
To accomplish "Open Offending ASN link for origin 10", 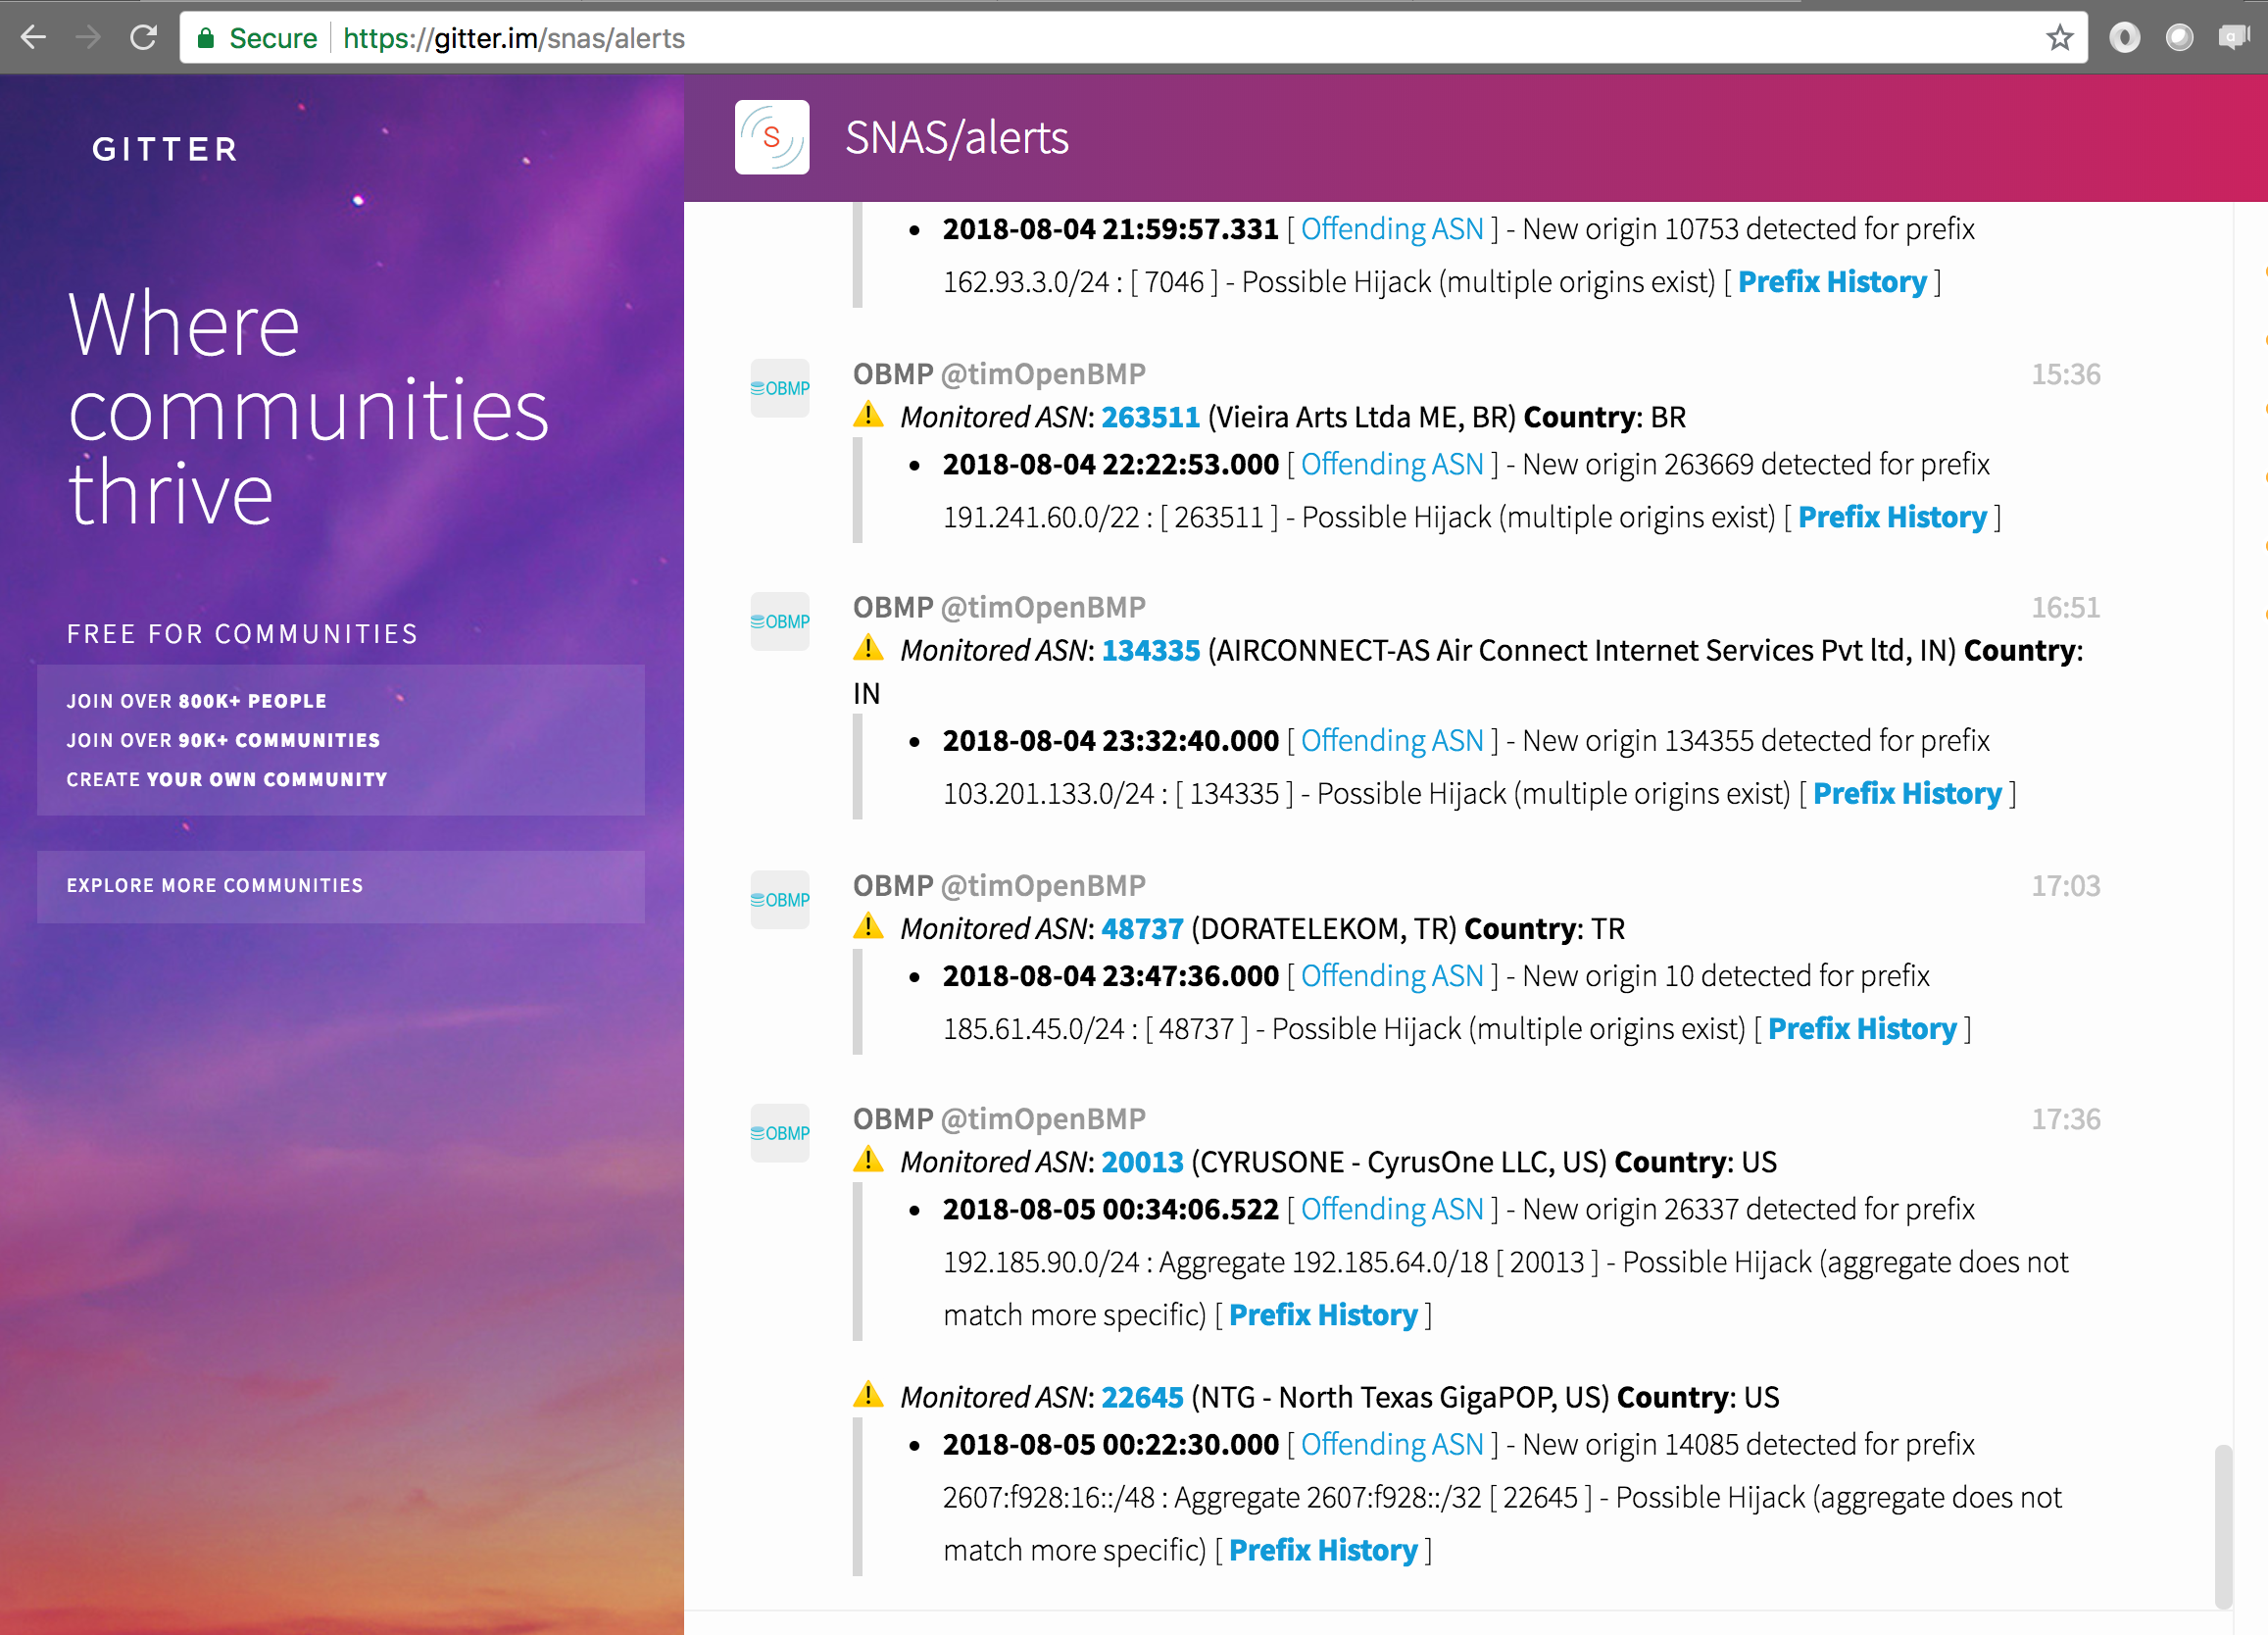I will click(1392, 976).
